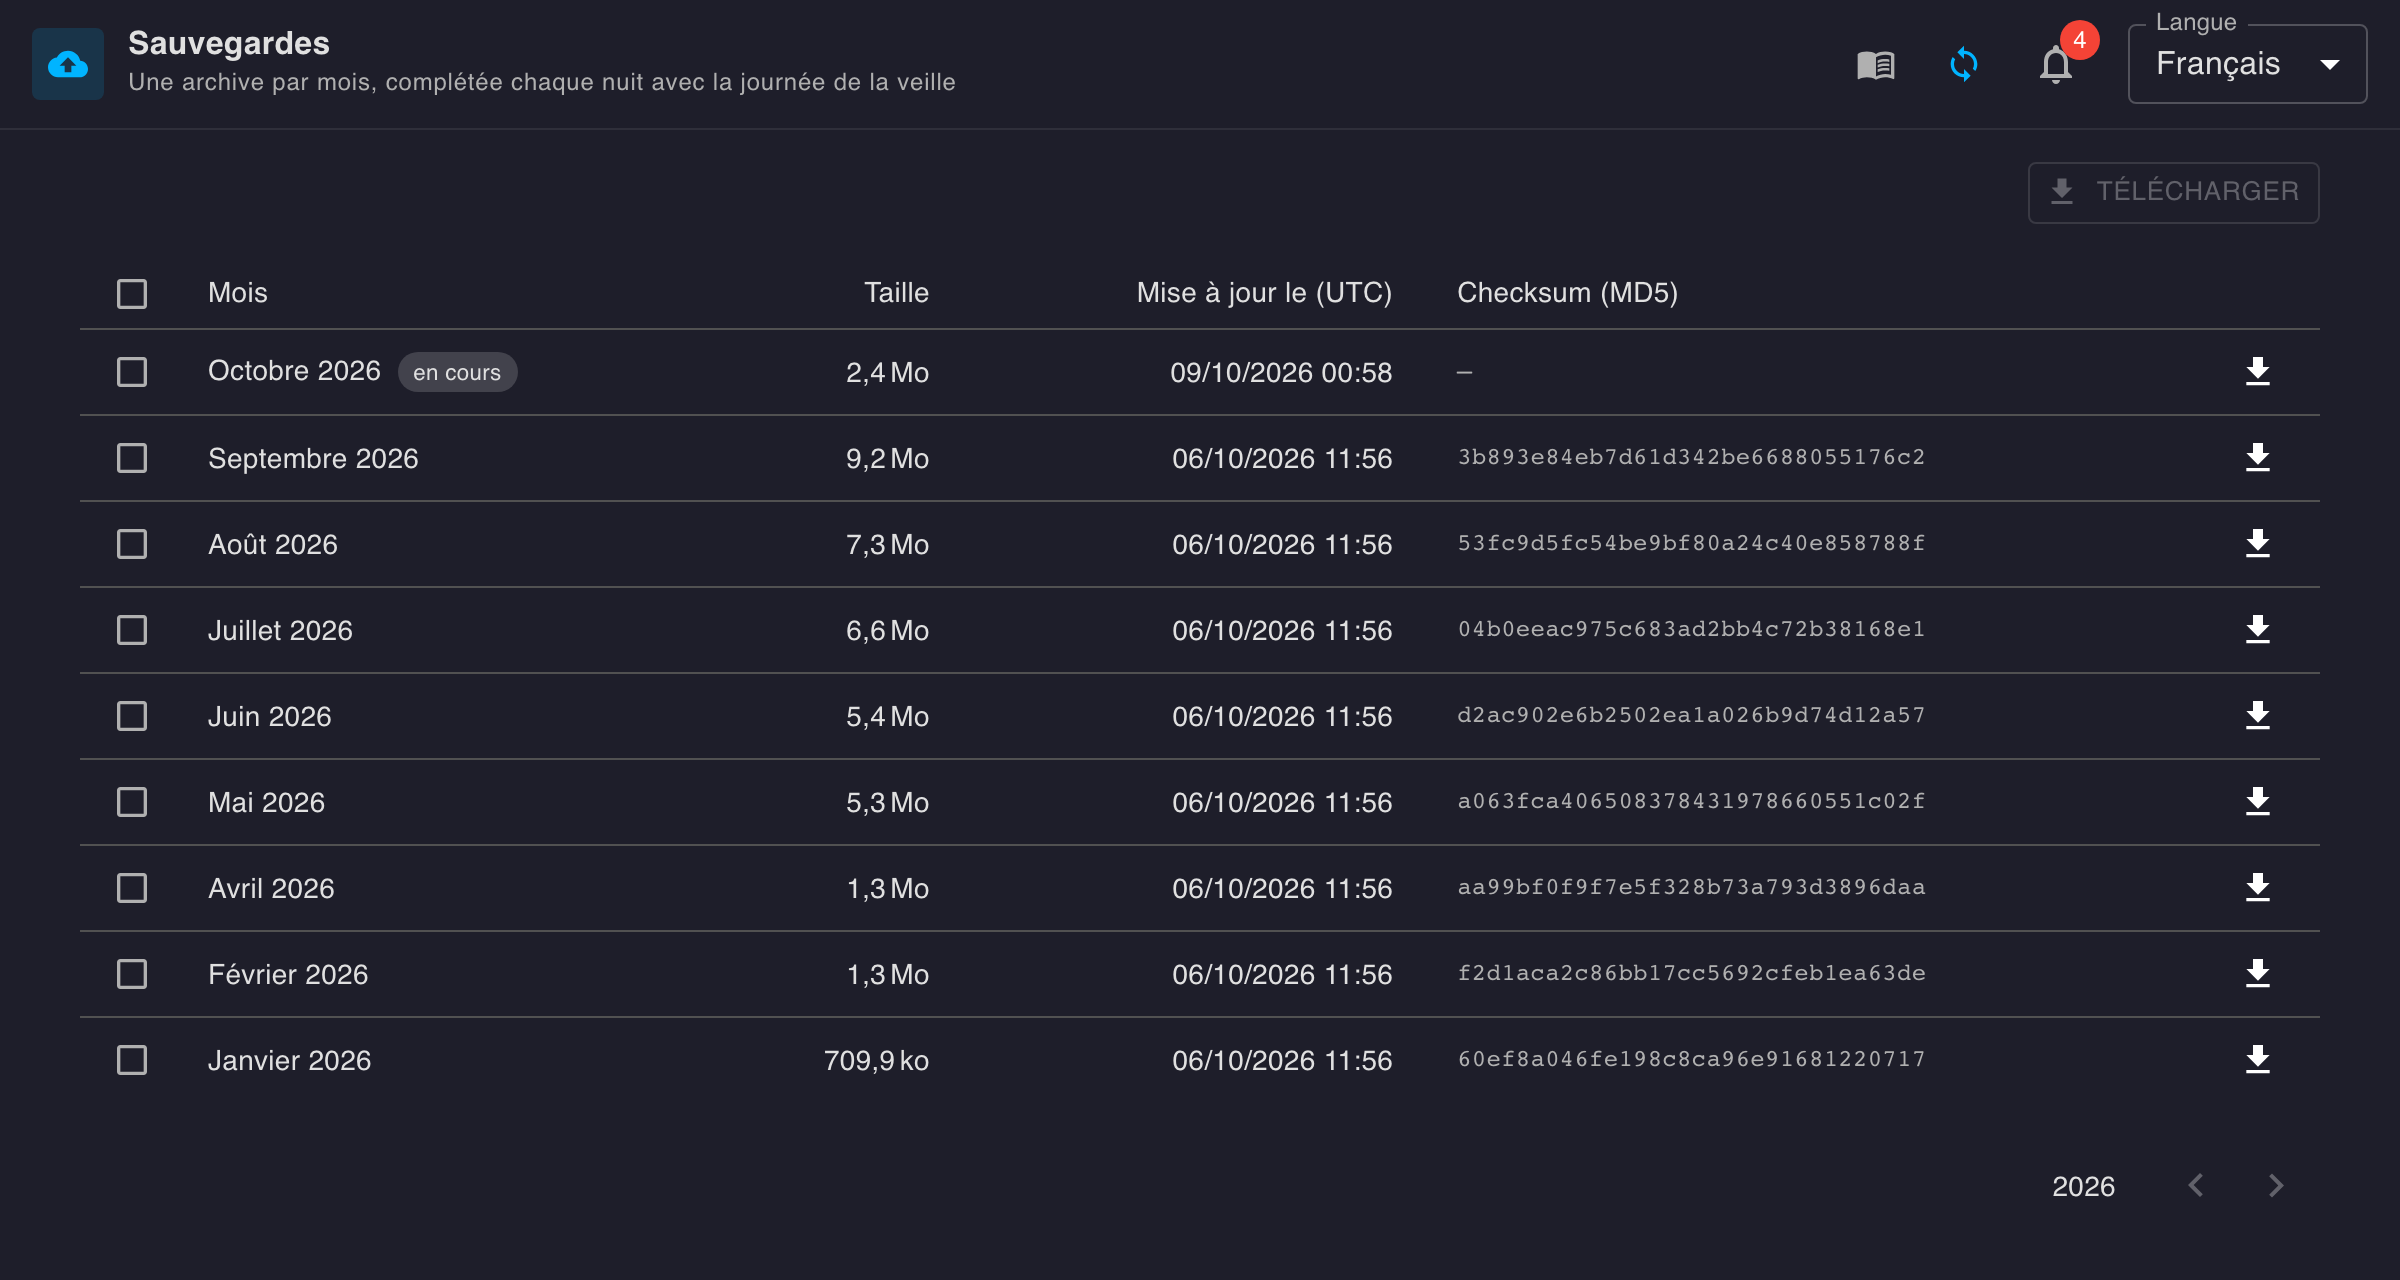
Task: Select the Juillet 2026 checkbox
Action: (132, 630)
